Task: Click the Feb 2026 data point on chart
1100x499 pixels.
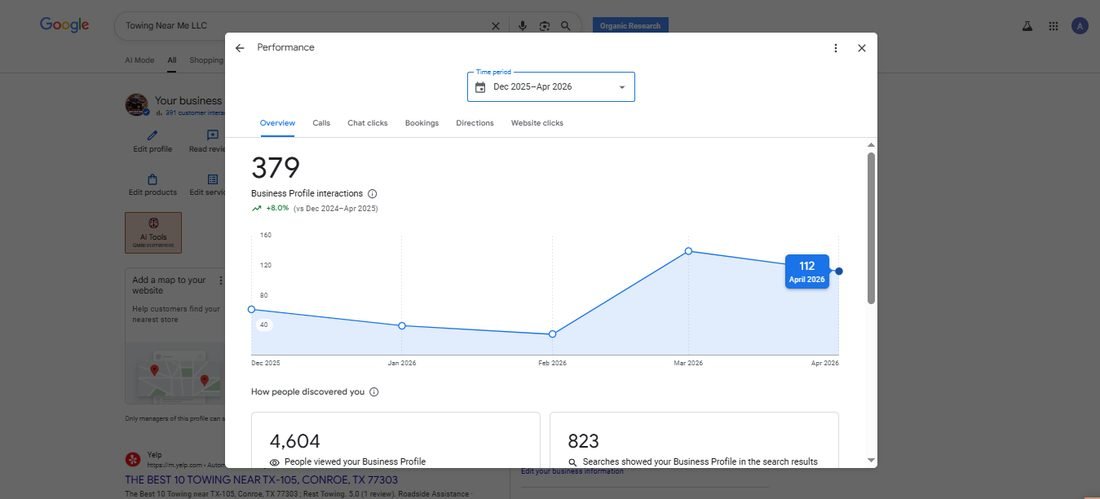Action: (552, 334)
